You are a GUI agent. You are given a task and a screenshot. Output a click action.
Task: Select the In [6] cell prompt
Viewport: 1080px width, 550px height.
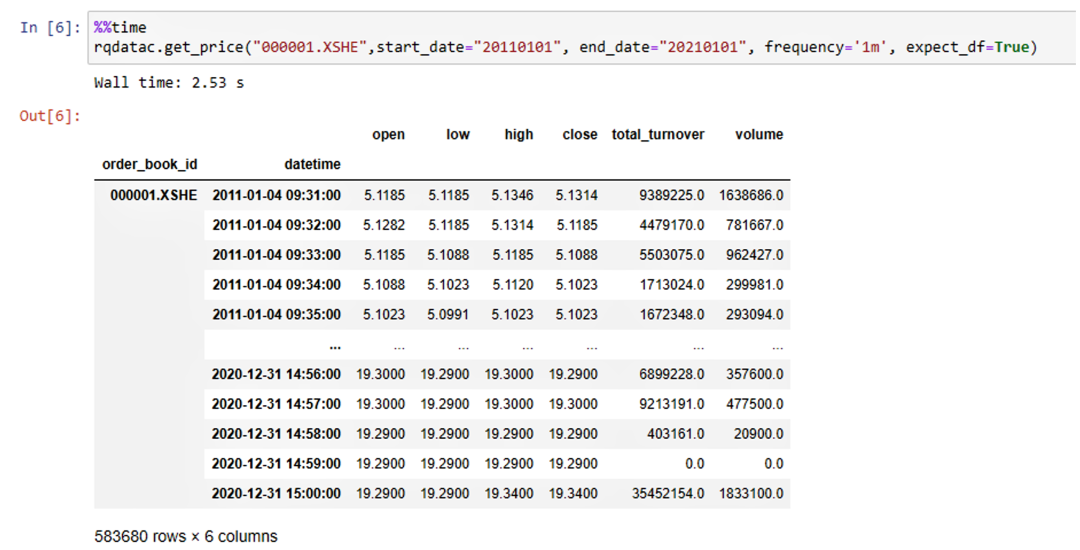(x=50, y=28)
